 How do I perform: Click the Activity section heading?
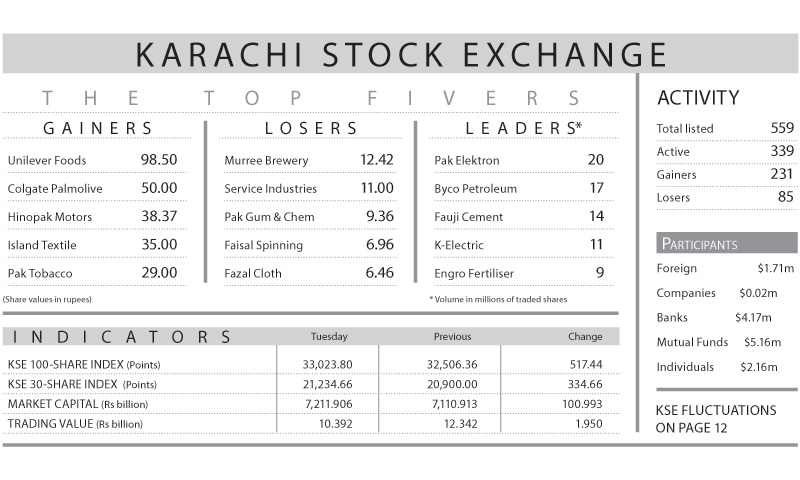pos(698,98)
